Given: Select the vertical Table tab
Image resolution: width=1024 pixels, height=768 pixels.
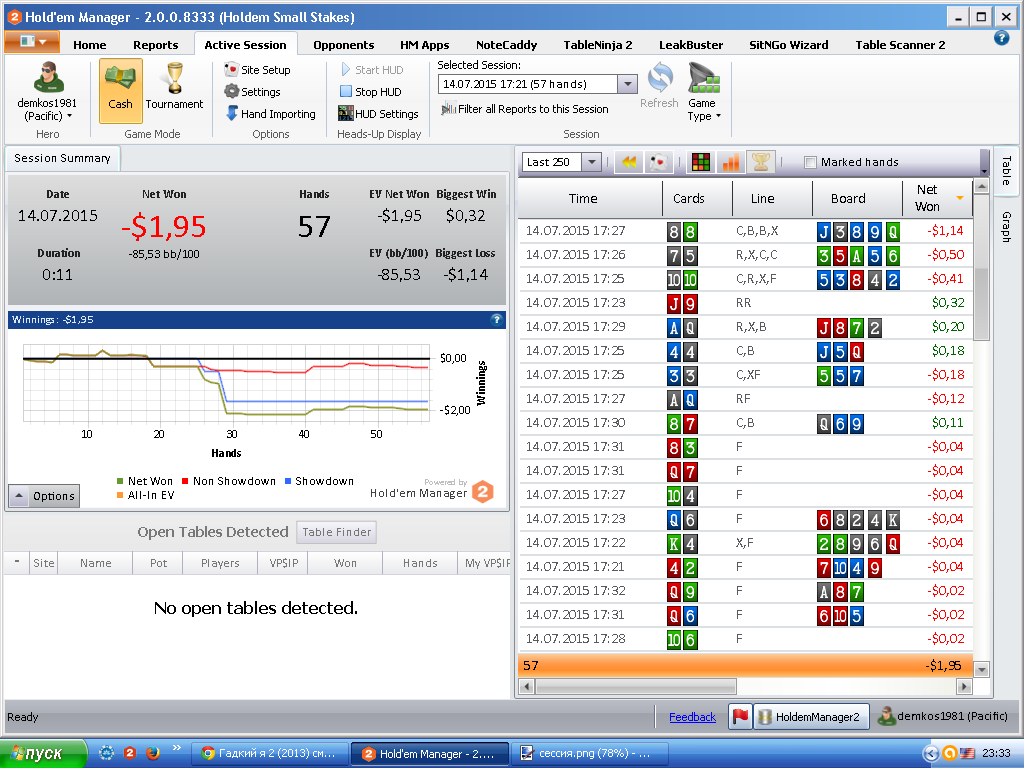Looking at the screenshot, I should click(x=1006, y=170).
